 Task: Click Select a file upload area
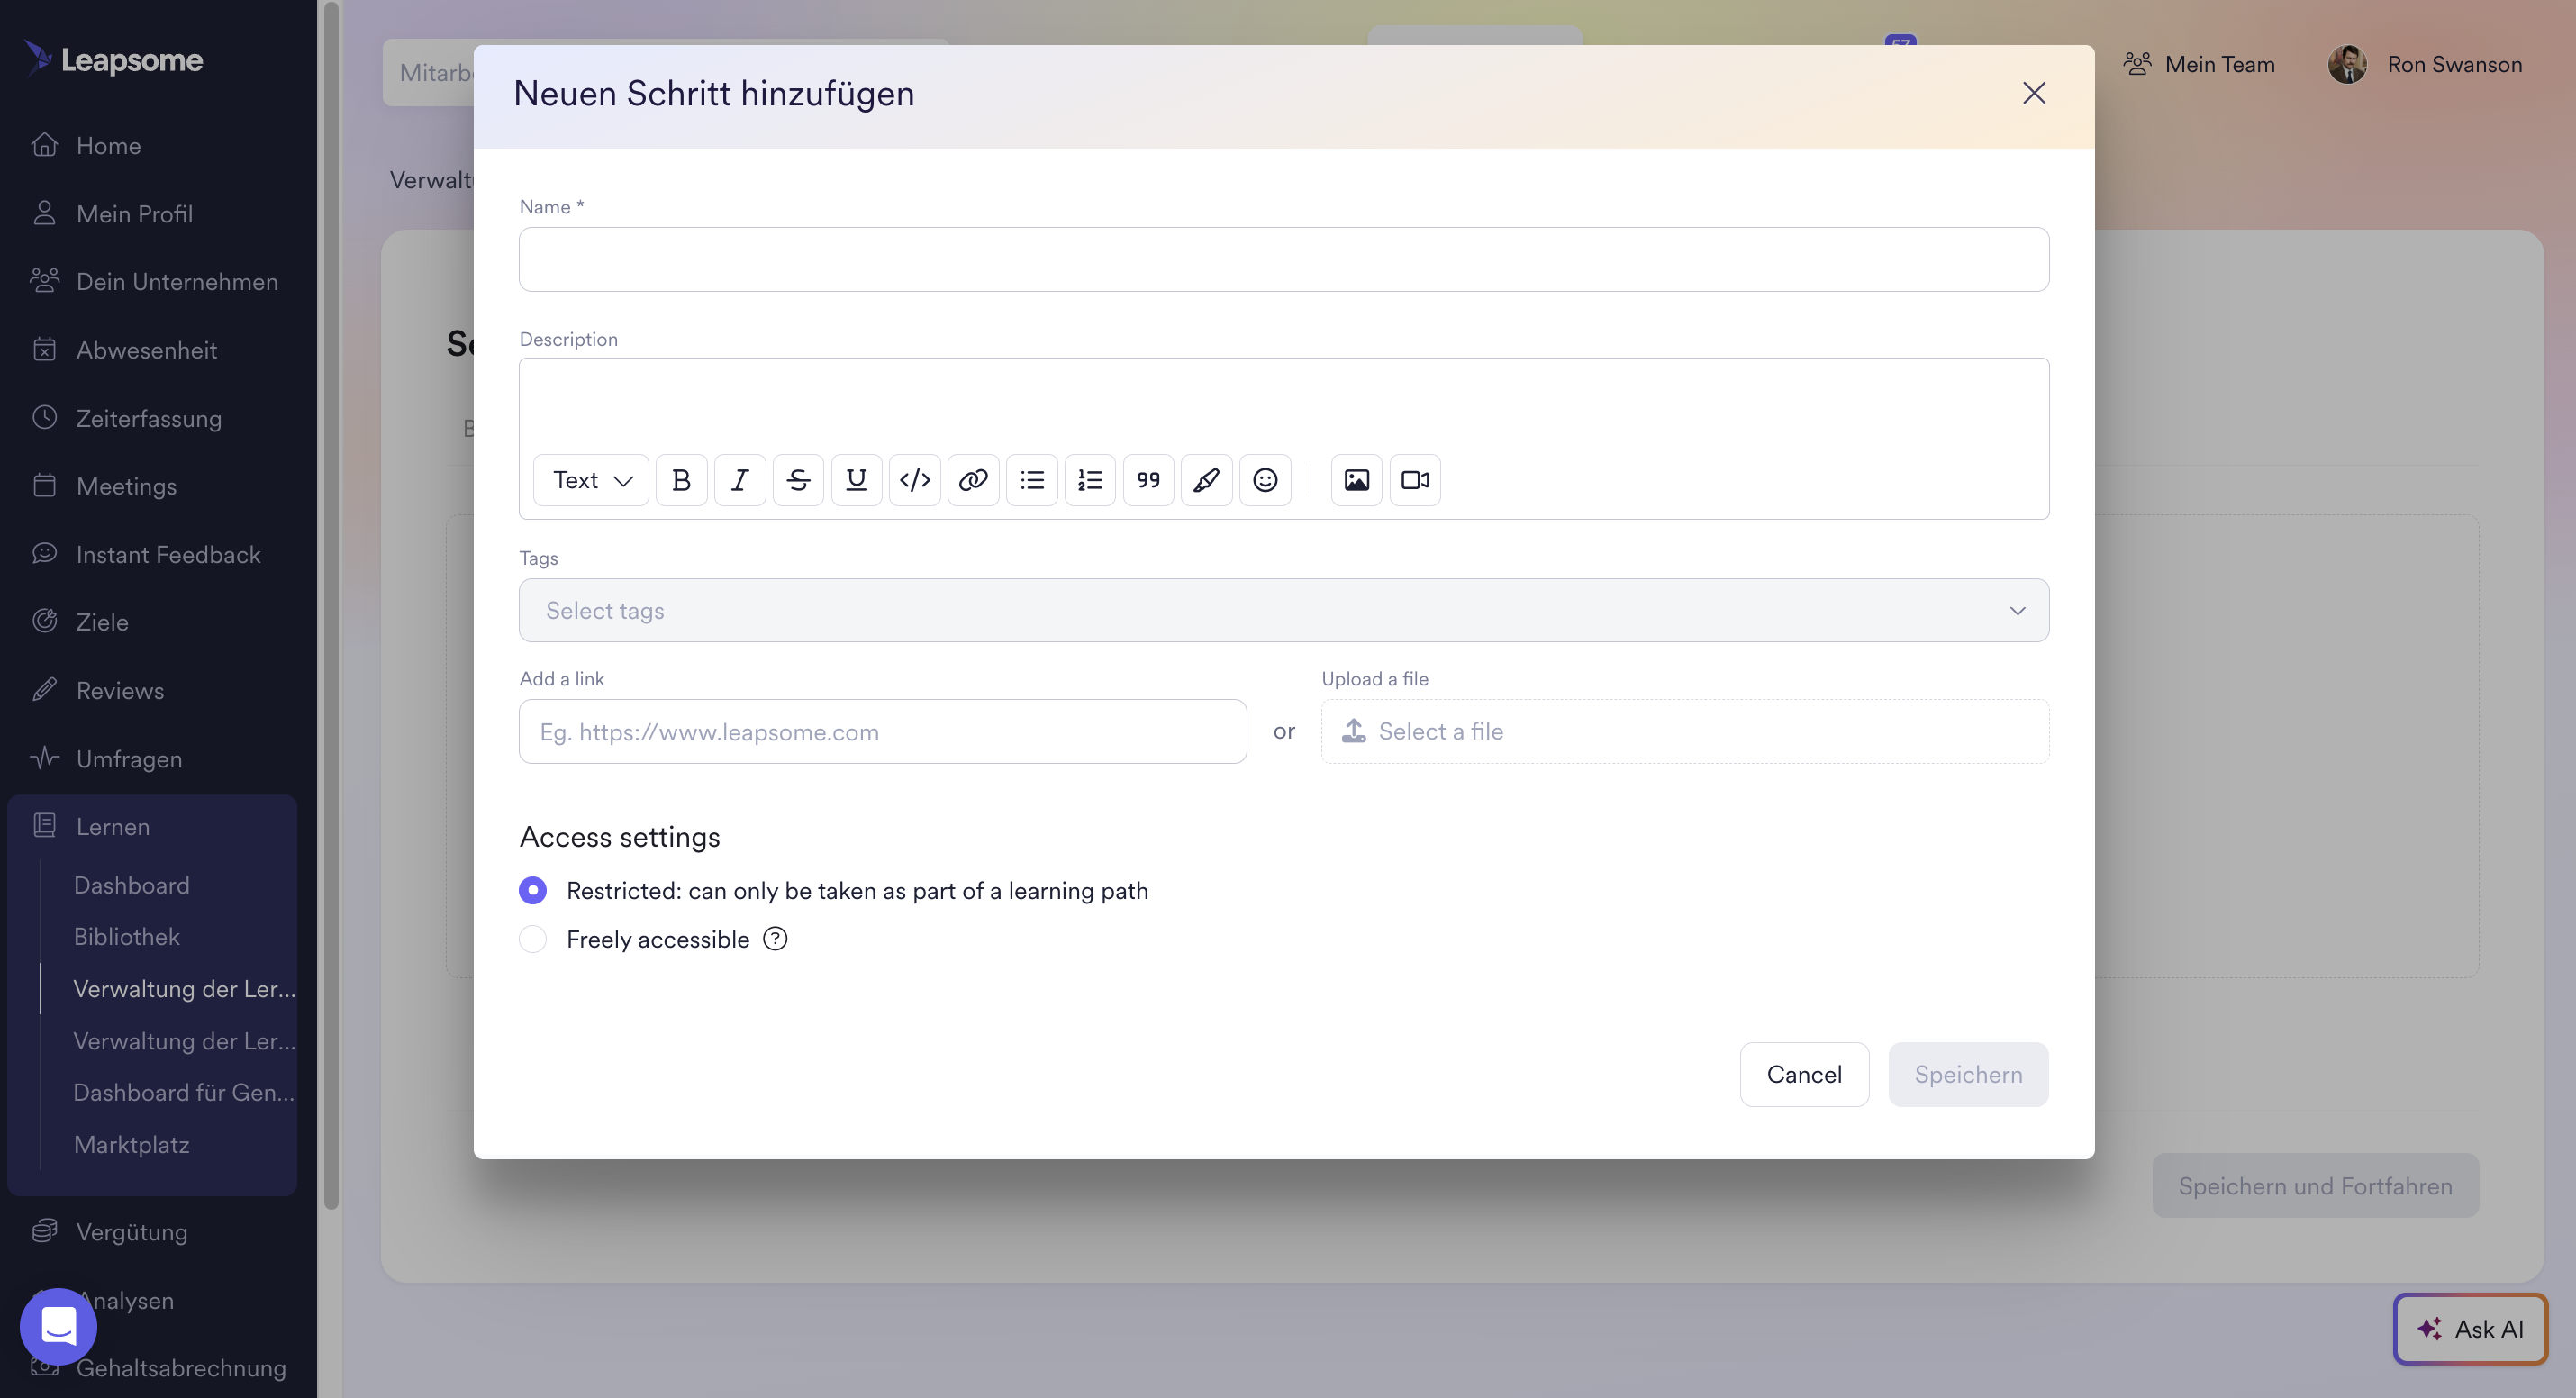coord(1685,732)
